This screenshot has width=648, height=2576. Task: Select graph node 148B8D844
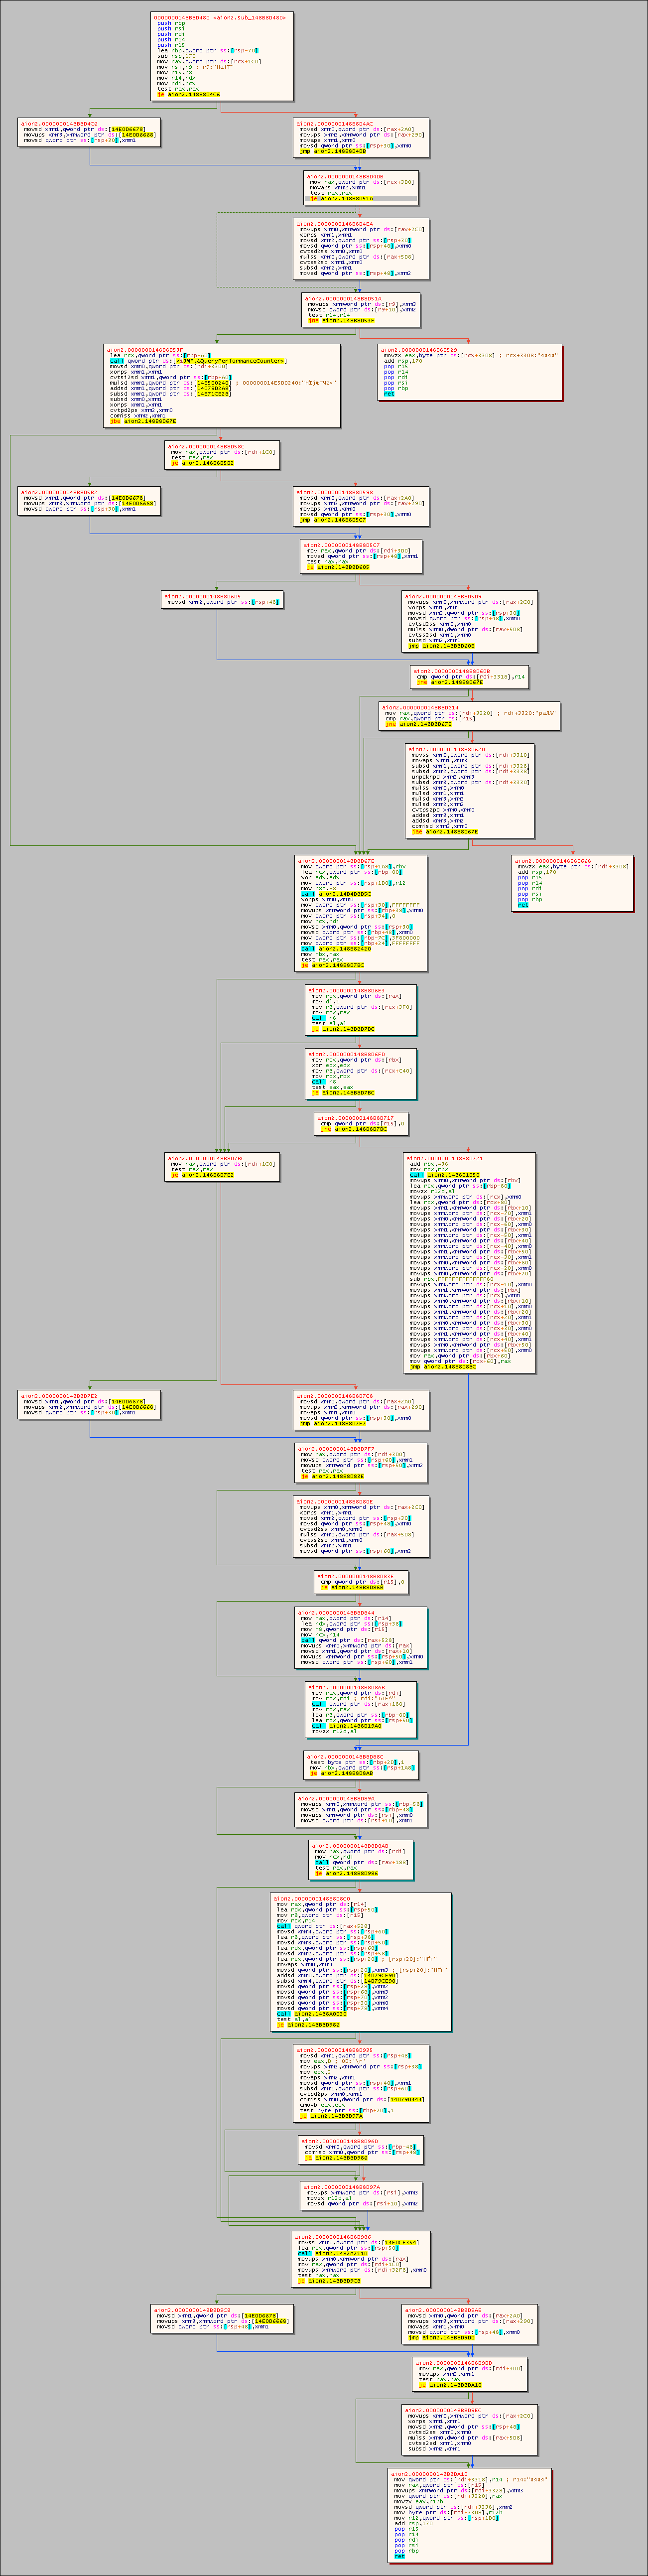pyautogui.click(x=361, y=1637)
